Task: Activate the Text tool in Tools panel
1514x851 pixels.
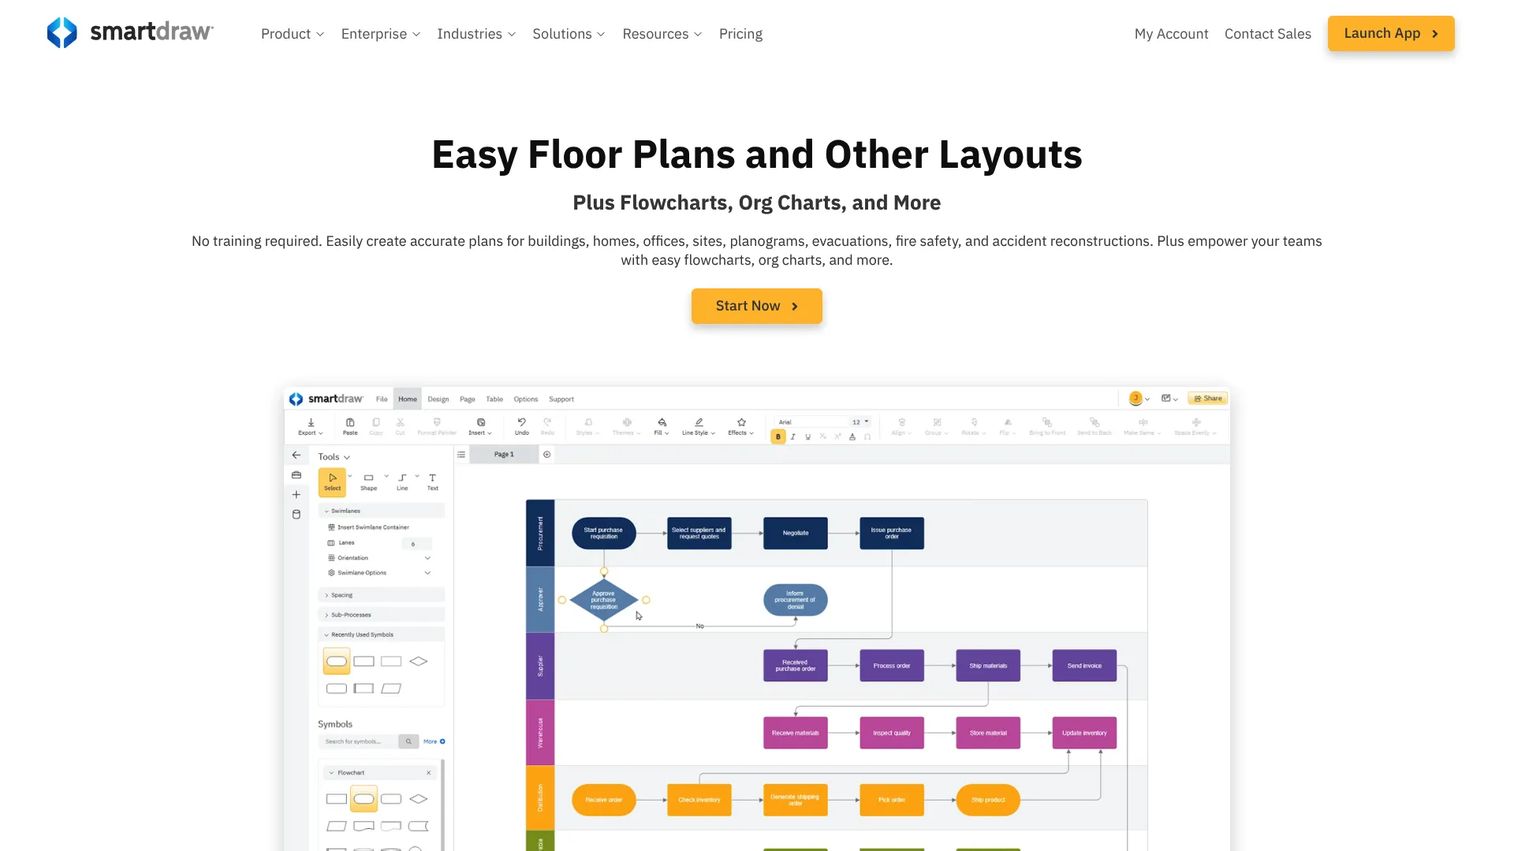Action: point(433,482)
